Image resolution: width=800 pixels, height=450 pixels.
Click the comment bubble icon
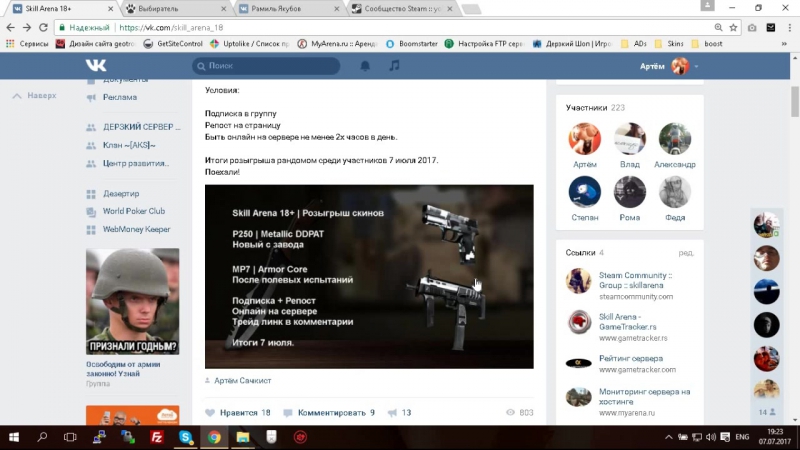click(288, 413)
